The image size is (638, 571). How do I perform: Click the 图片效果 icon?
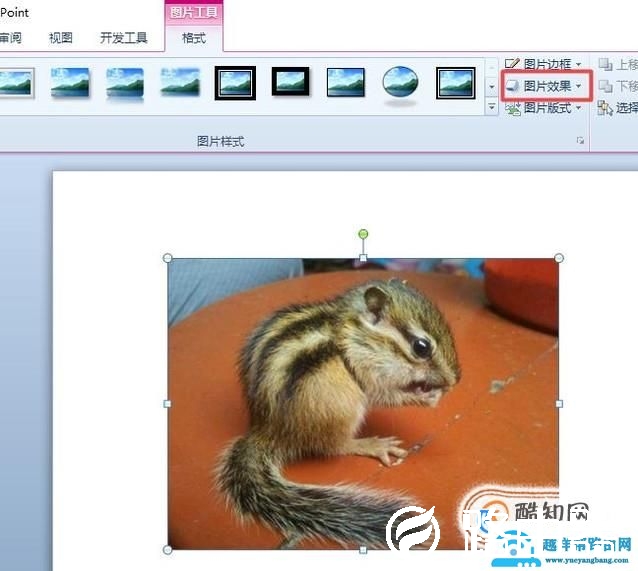(513, 86)
